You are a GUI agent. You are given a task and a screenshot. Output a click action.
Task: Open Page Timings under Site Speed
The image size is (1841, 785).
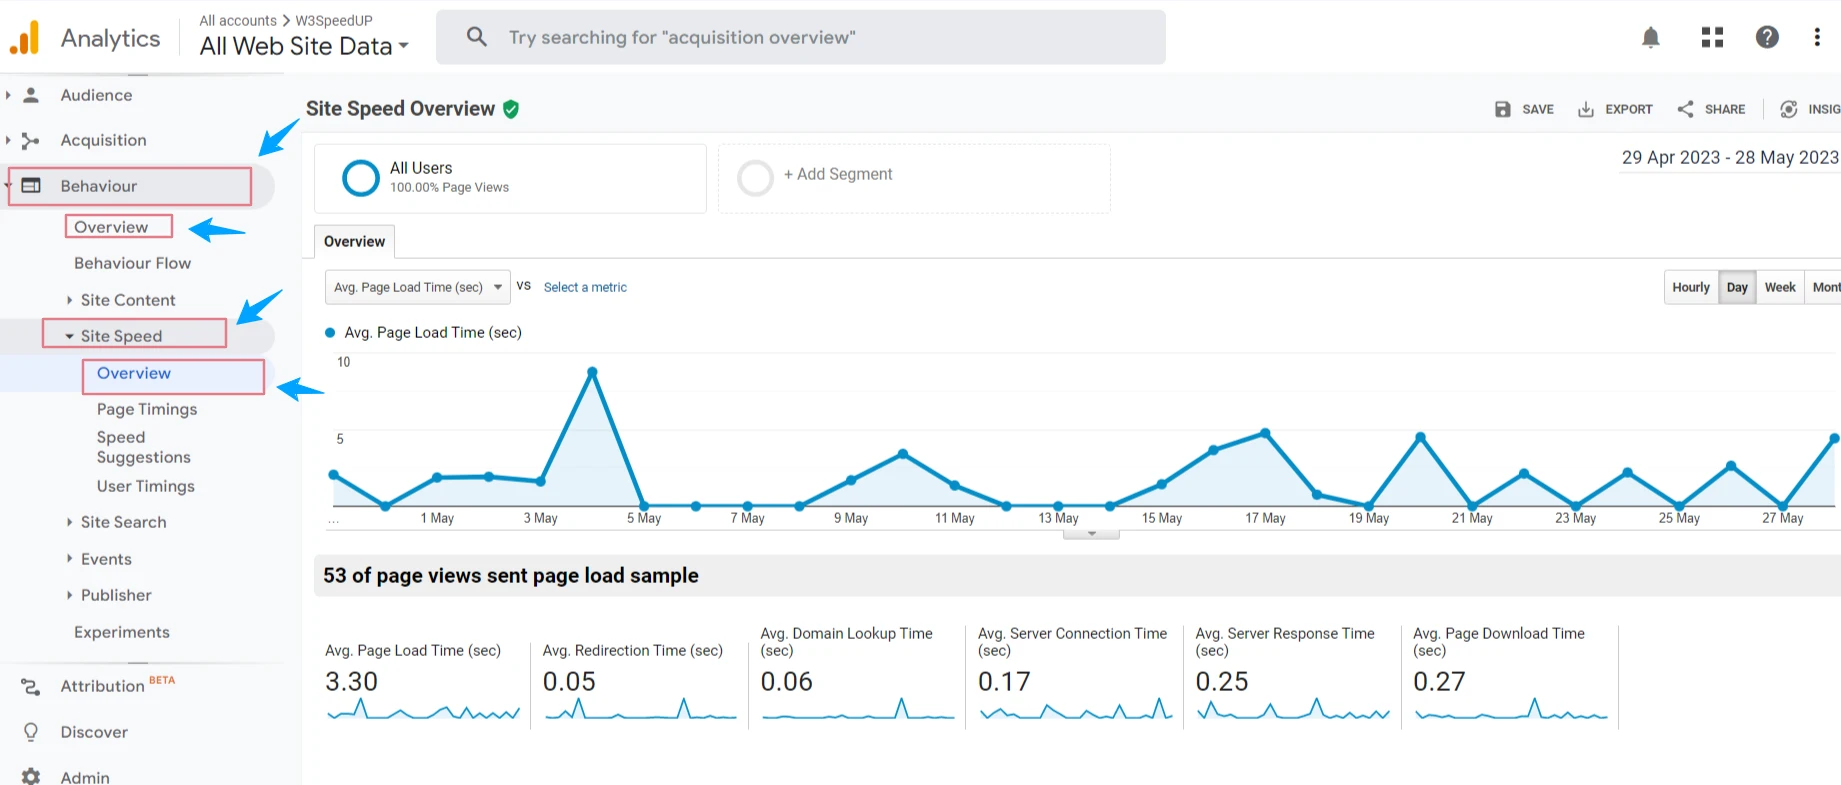[x=147, y=409]
